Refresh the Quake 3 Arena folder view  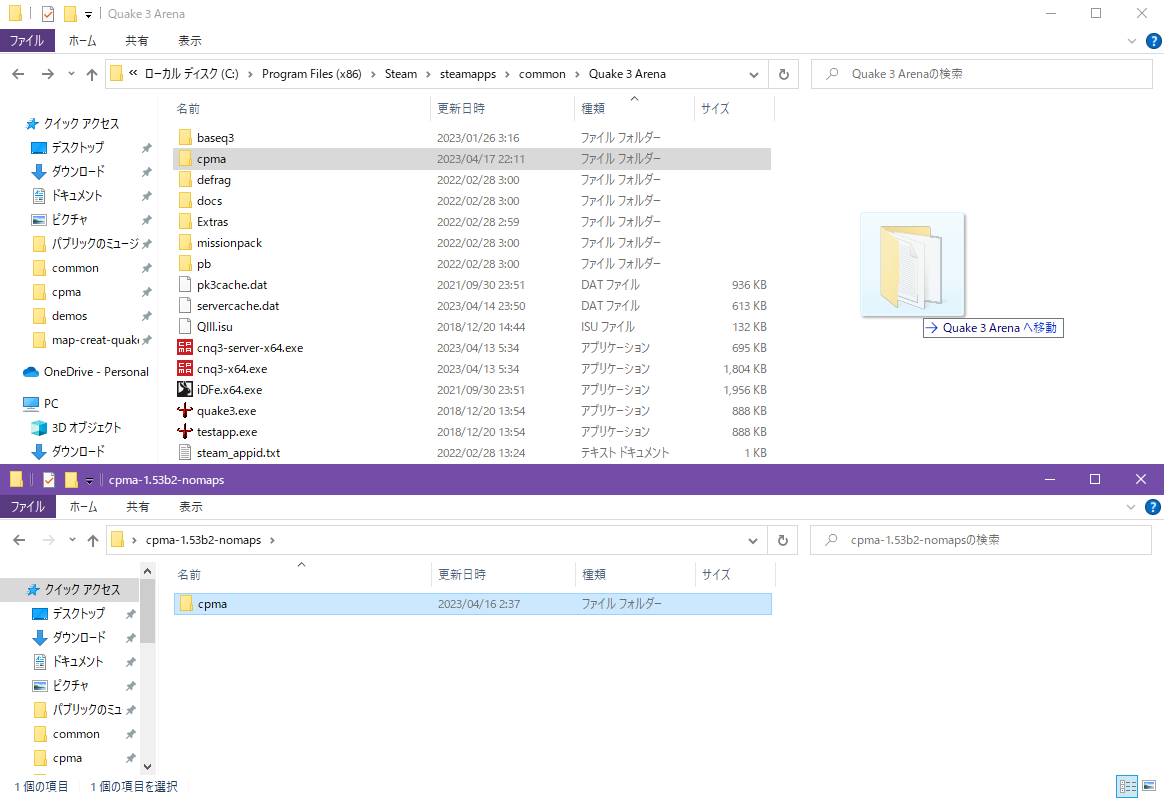point(783,74)
